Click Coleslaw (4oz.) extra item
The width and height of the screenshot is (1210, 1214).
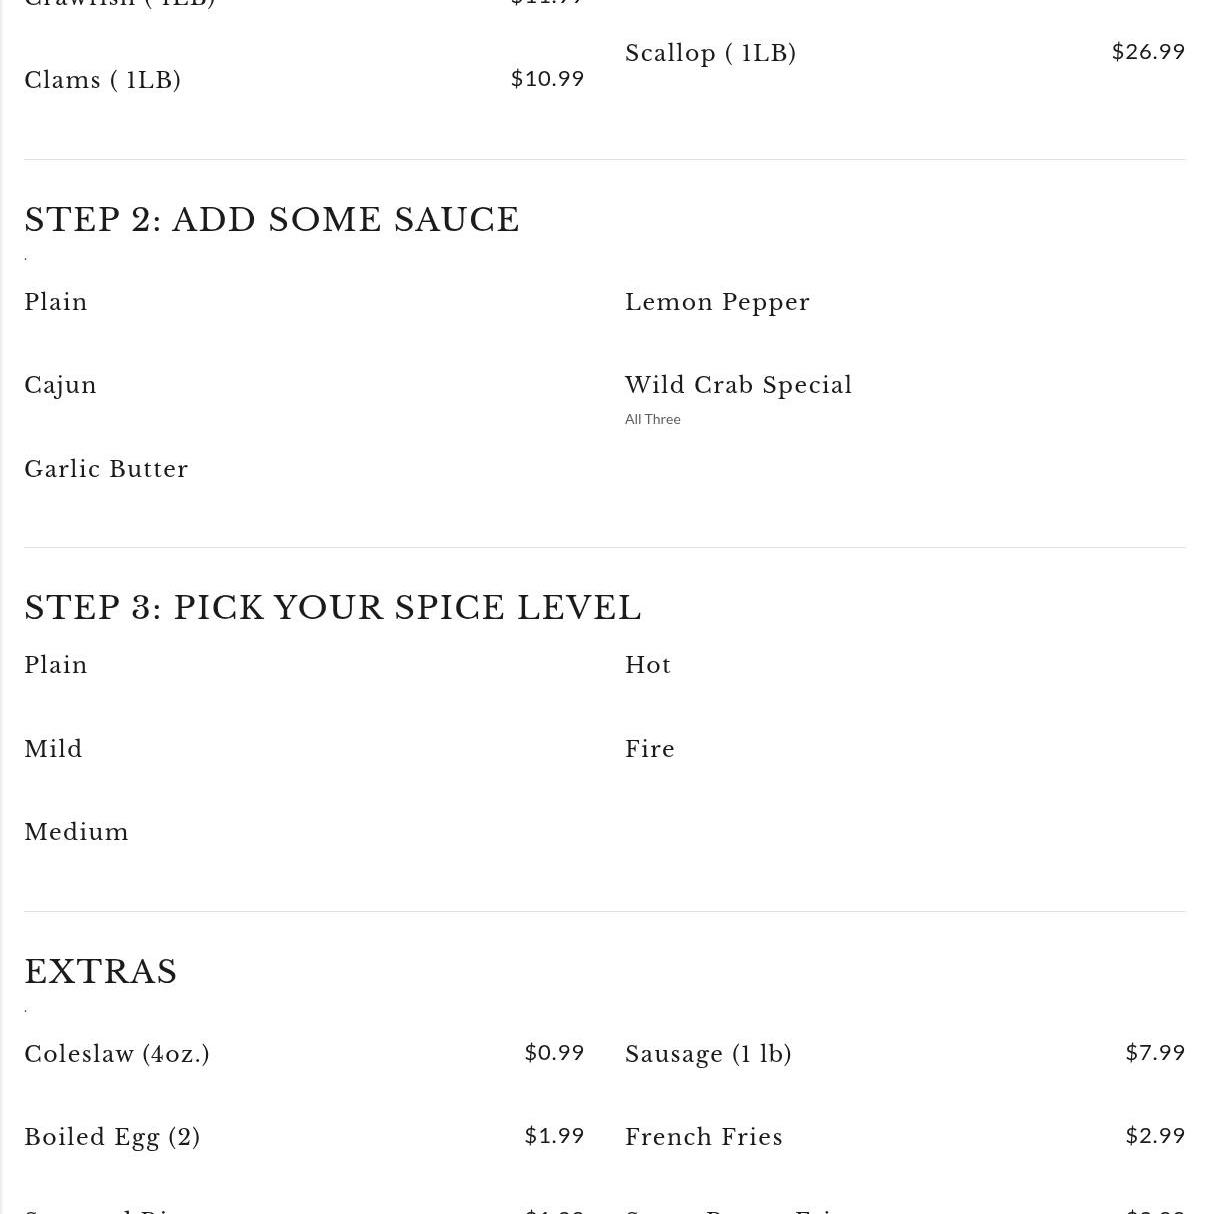[x=117, y=1054]
